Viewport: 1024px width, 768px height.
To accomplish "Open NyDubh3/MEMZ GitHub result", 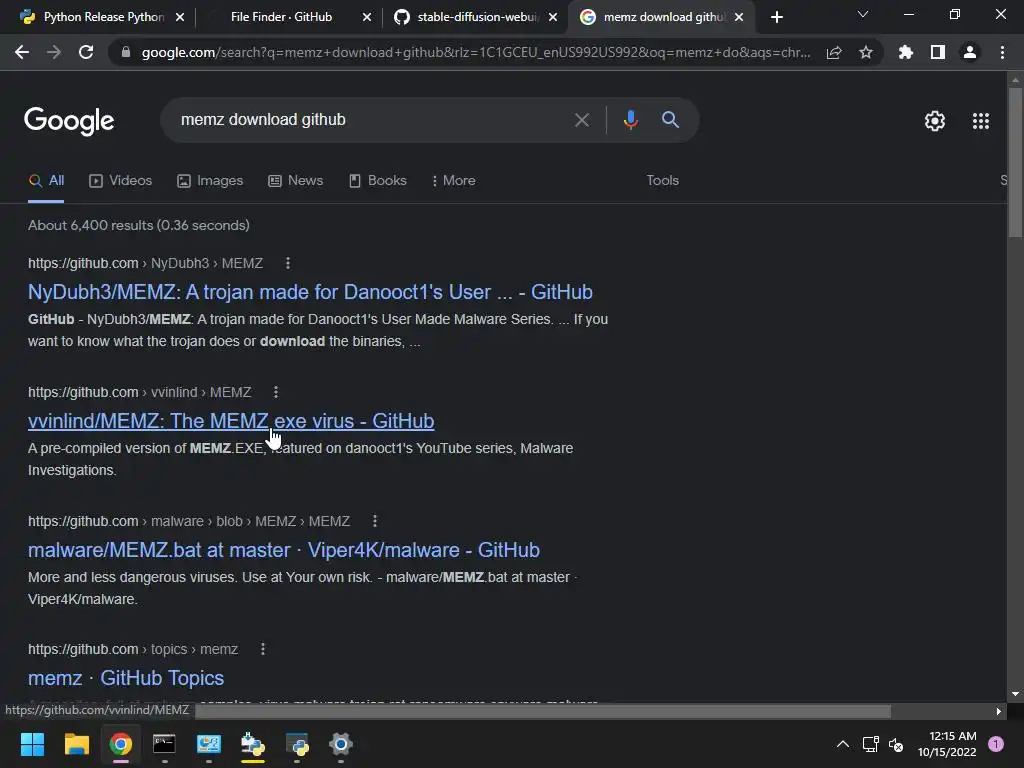I will (x=310, y=292).
